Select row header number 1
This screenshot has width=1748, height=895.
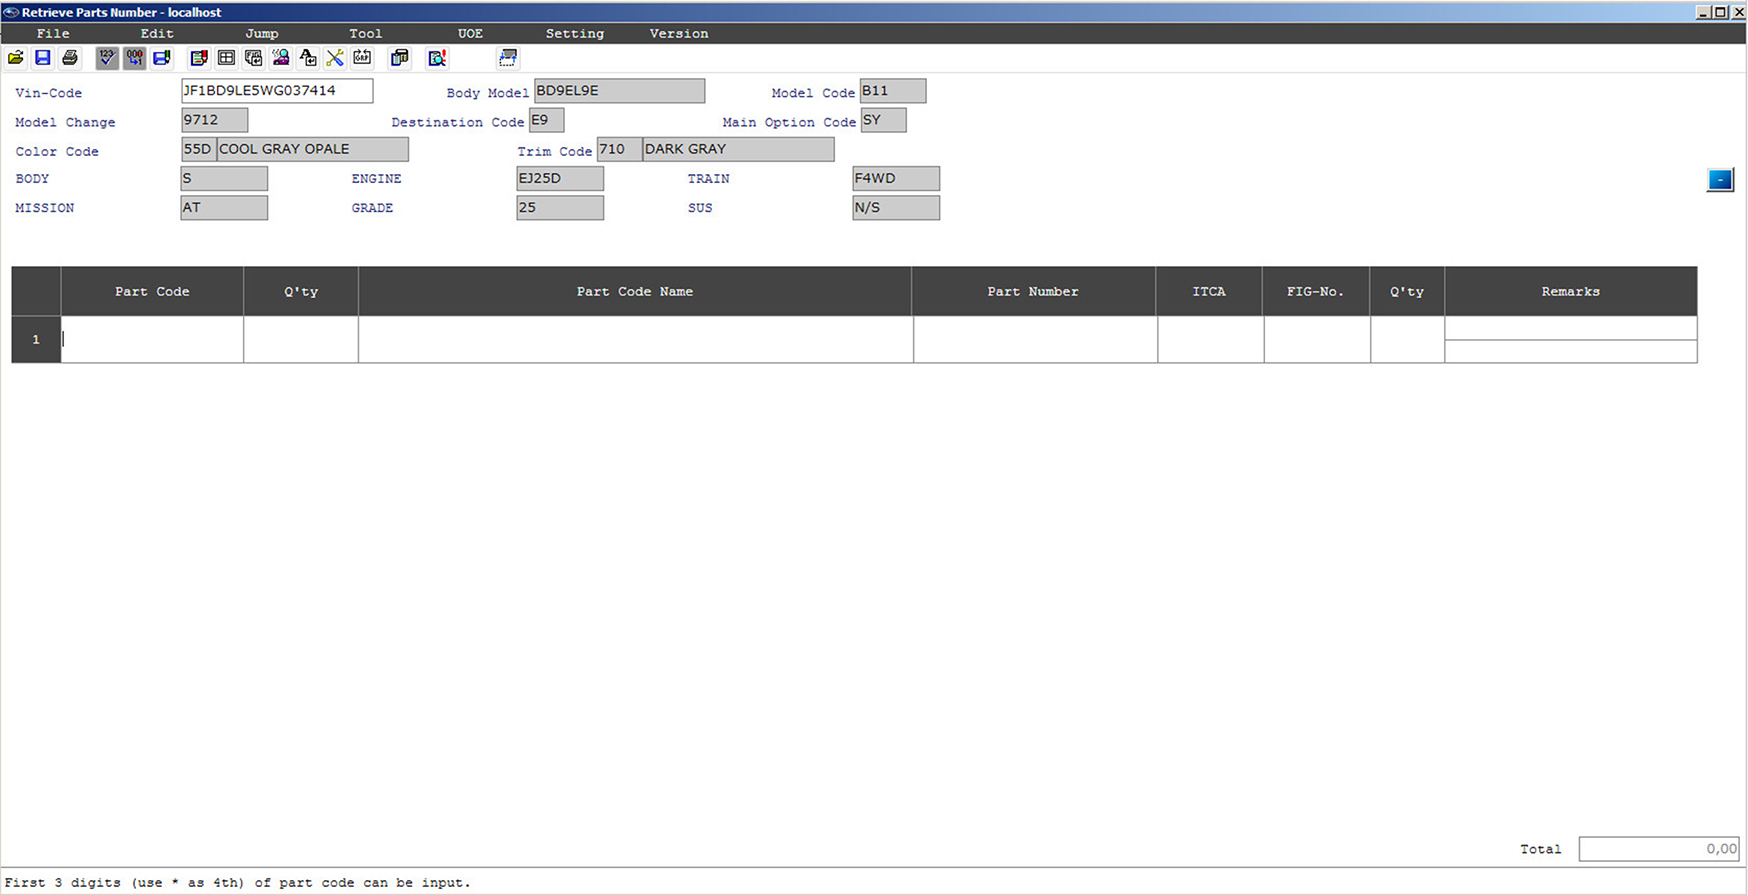coord(36,339)
